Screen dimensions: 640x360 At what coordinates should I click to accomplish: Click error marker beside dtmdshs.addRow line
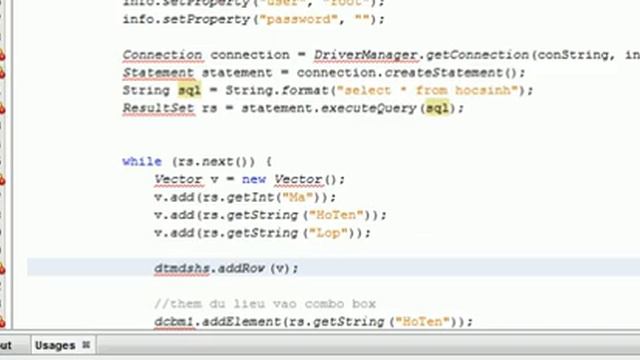click(x=2, y=269)
